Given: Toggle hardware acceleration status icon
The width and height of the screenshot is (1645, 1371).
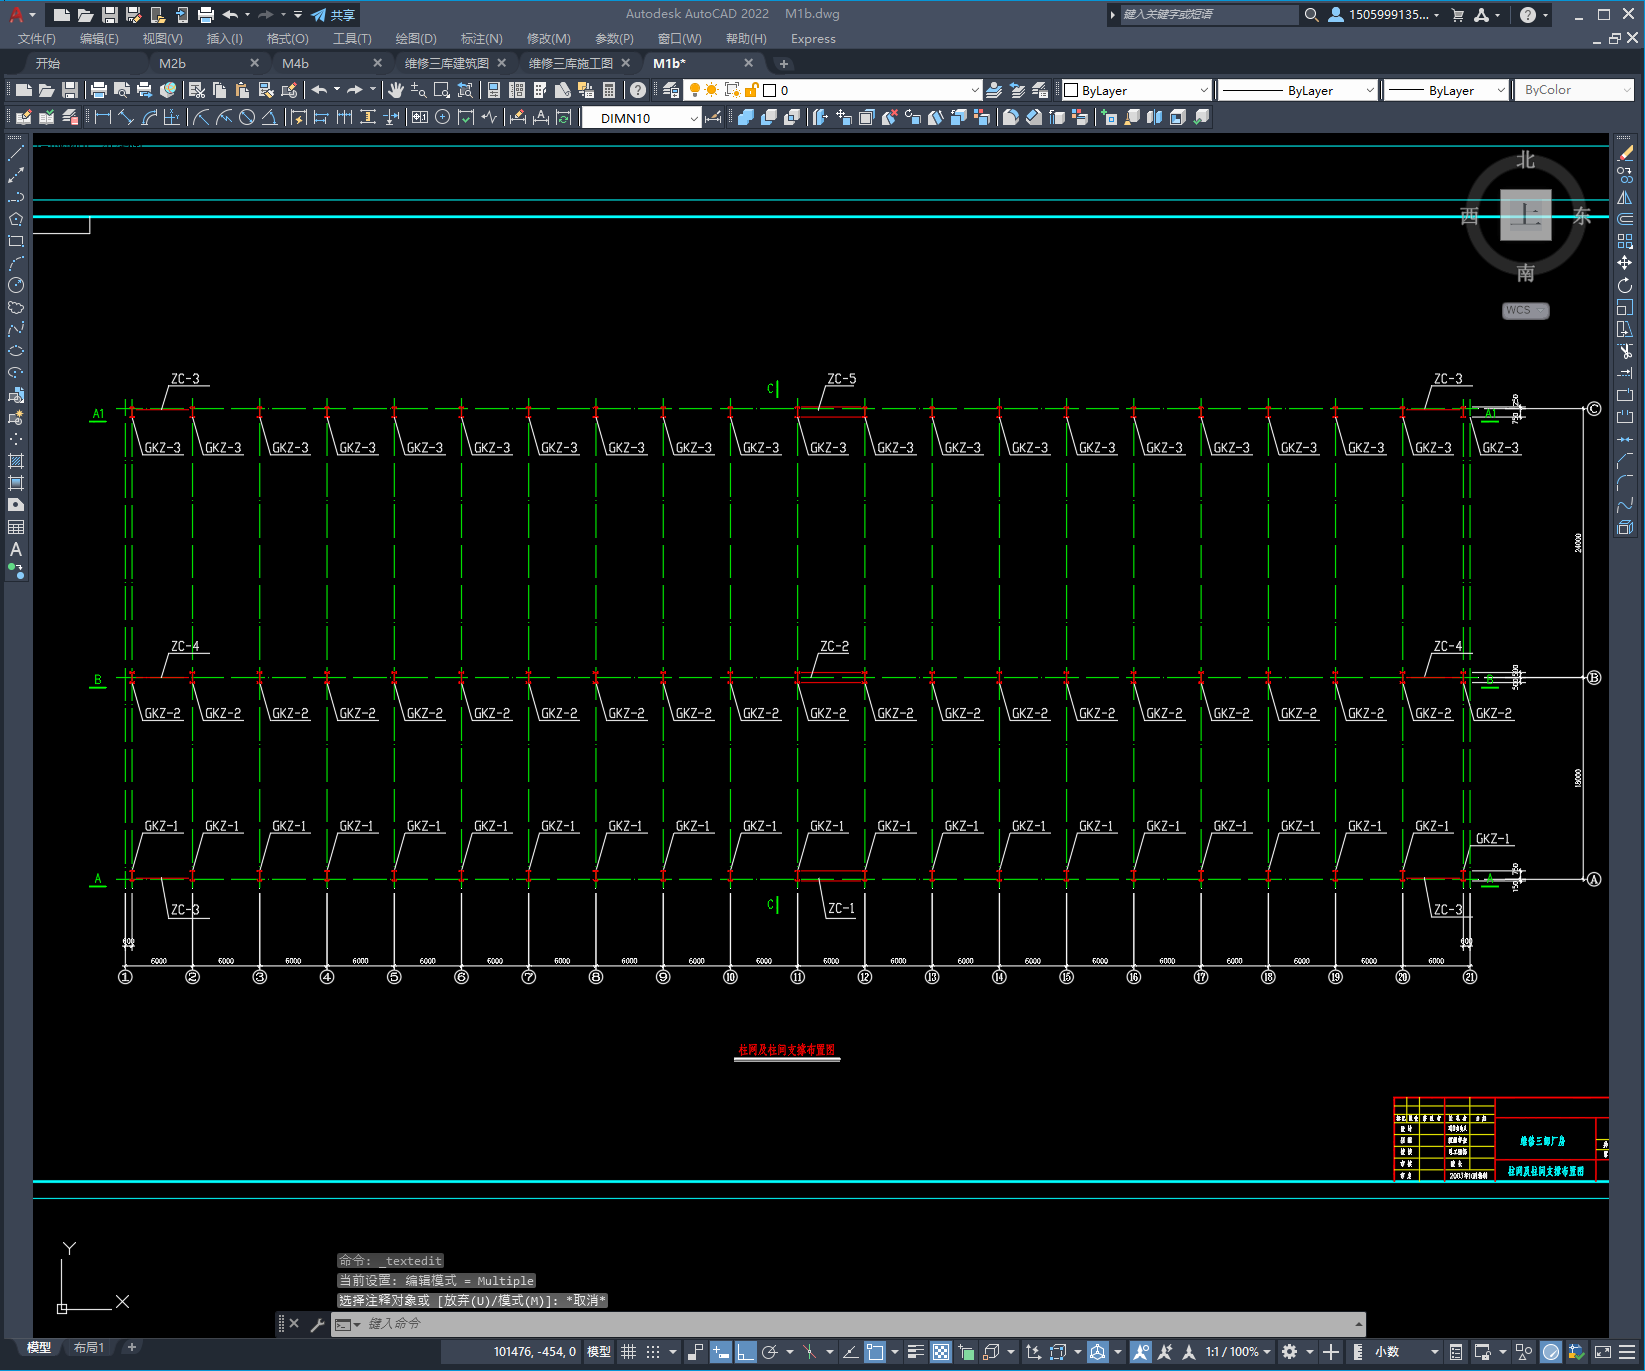Looking at the screenshot, I should point(1551,1352).
